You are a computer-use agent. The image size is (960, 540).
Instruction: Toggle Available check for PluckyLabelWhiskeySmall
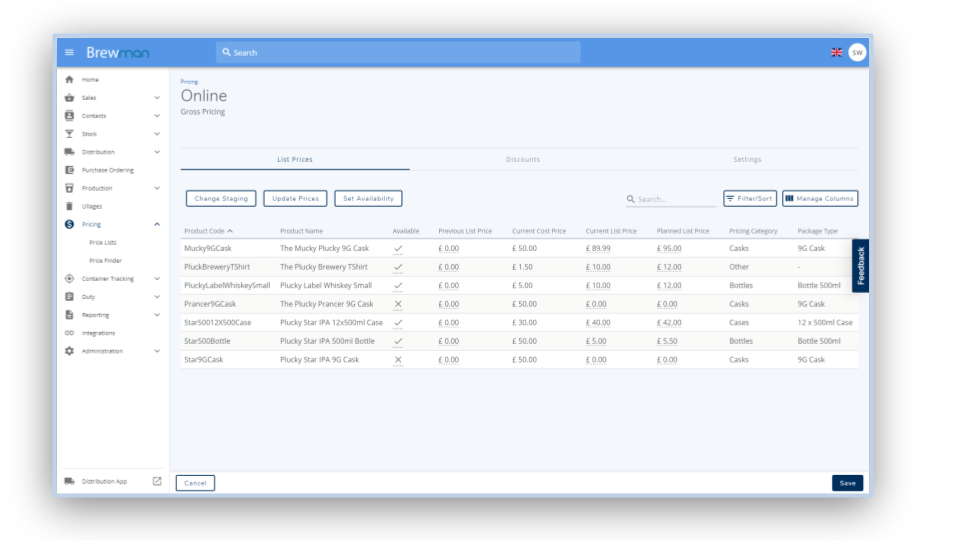pos(398,285)
